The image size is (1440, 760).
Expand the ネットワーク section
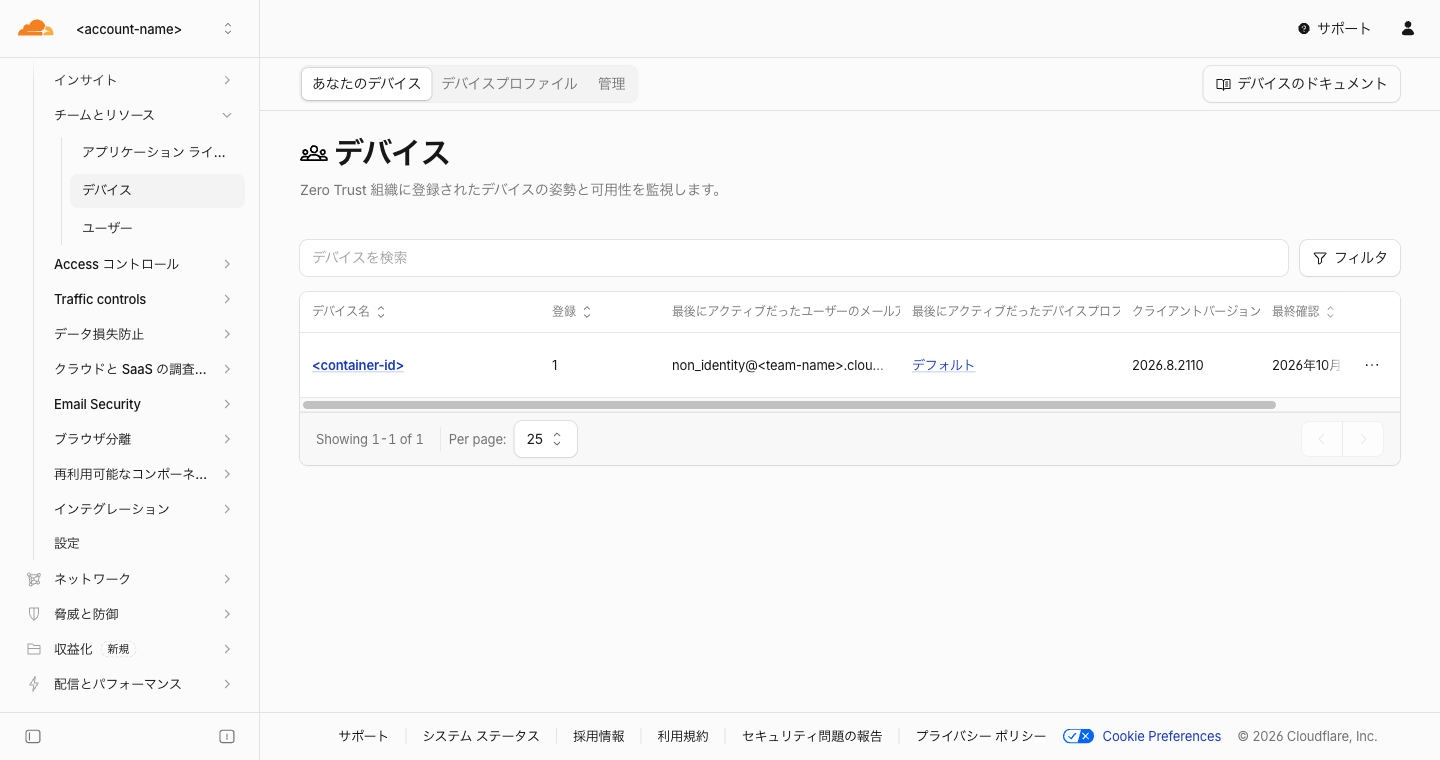(x=130, y=579)
